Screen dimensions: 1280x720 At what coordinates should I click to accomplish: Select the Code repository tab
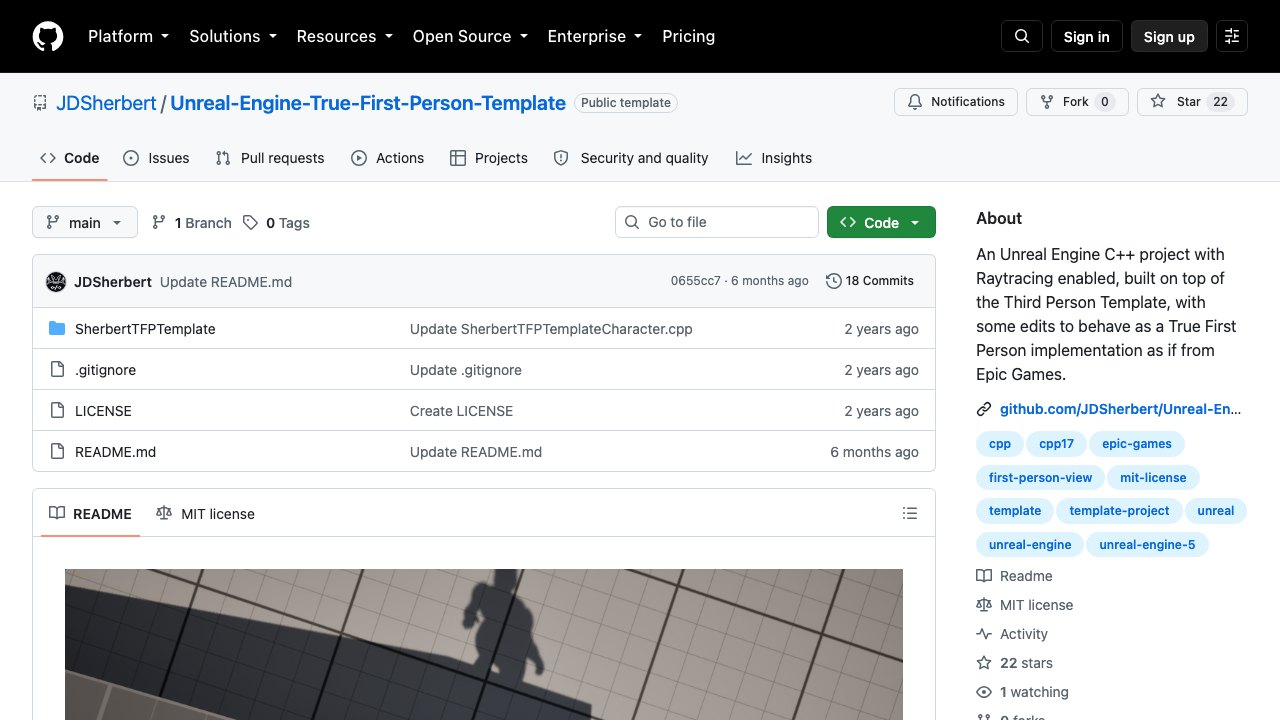pos(70,158)
